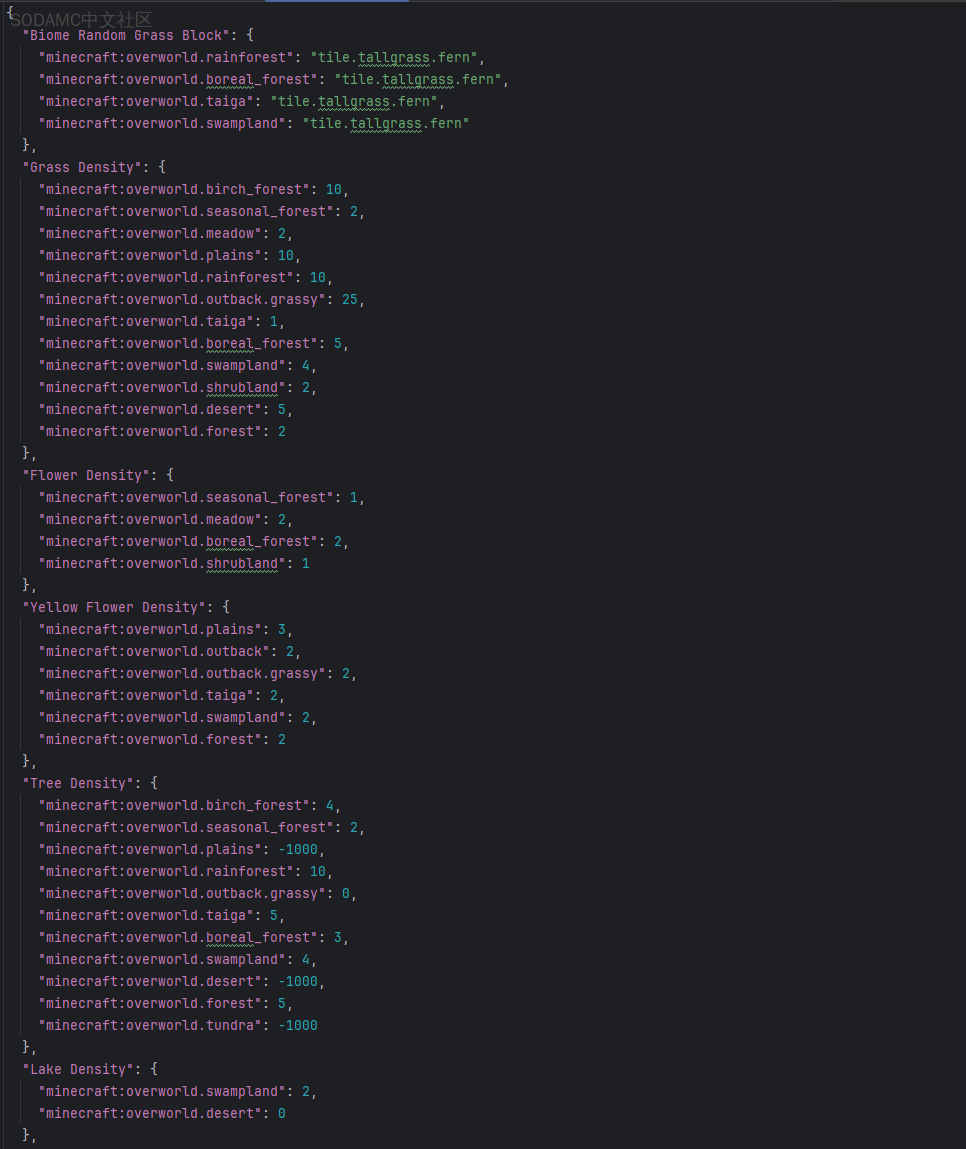
Task: Click Yellow Flower Density forest key
Action: [150, 739]
